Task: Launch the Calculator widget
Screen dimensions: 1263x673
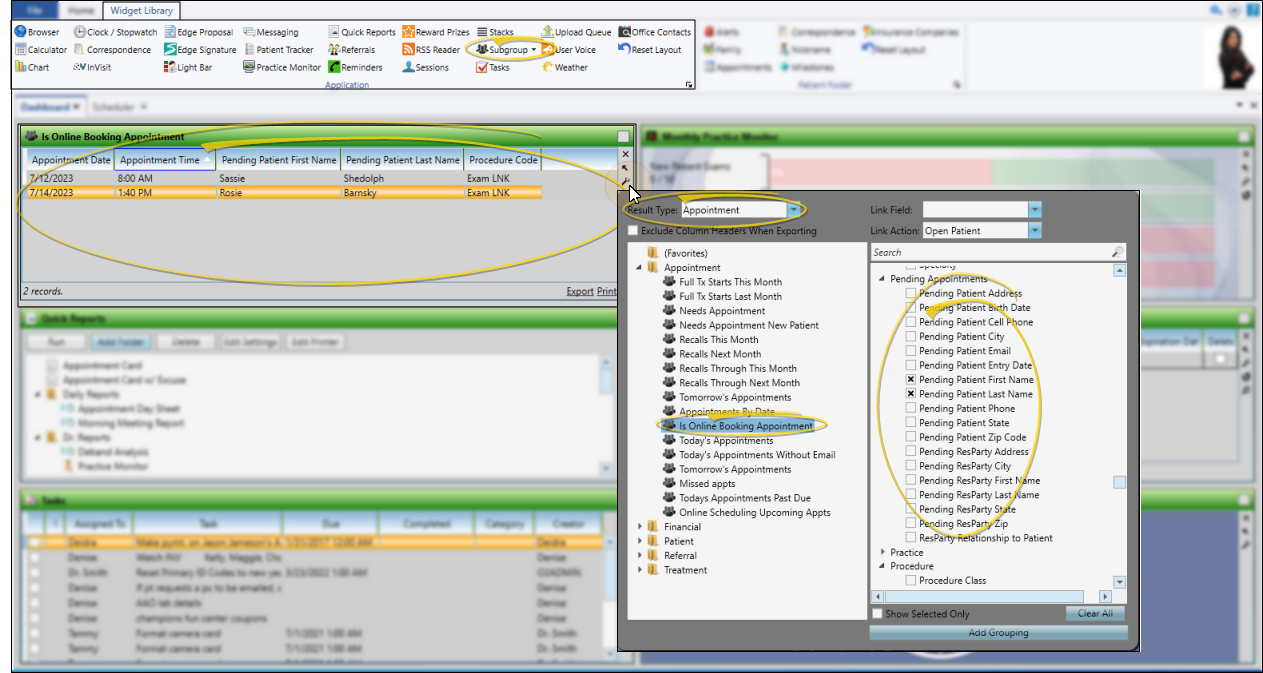Action: pyautogui.click(x=41, y=50)
